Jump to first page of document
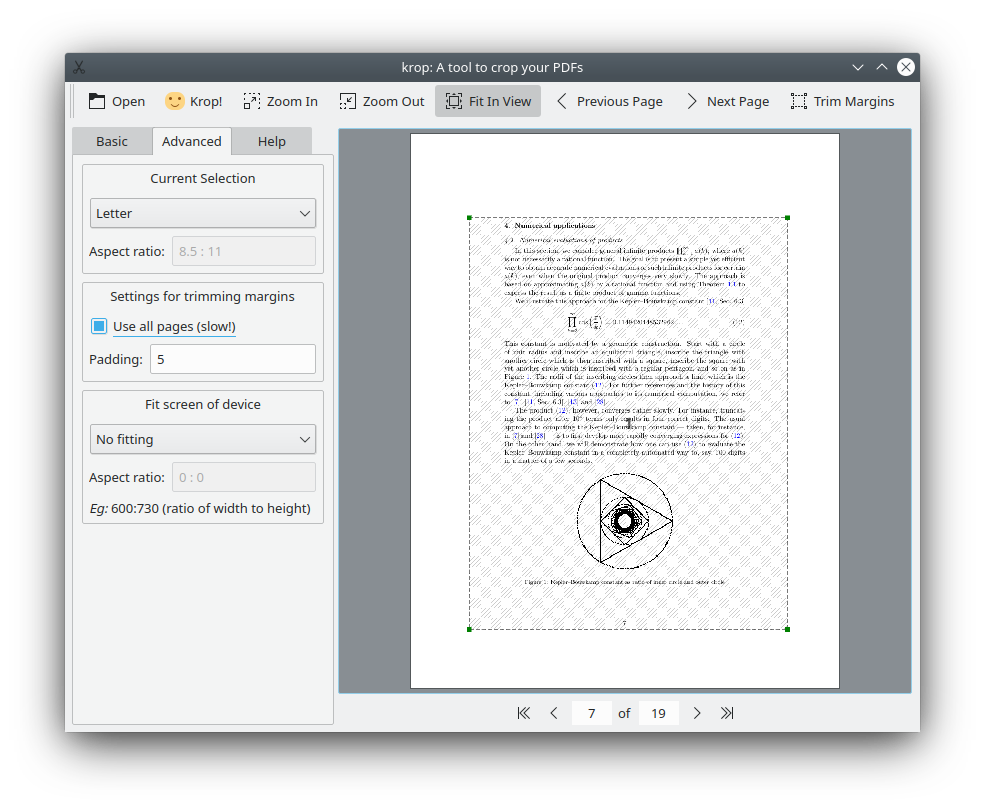 (x=523, y=713)
